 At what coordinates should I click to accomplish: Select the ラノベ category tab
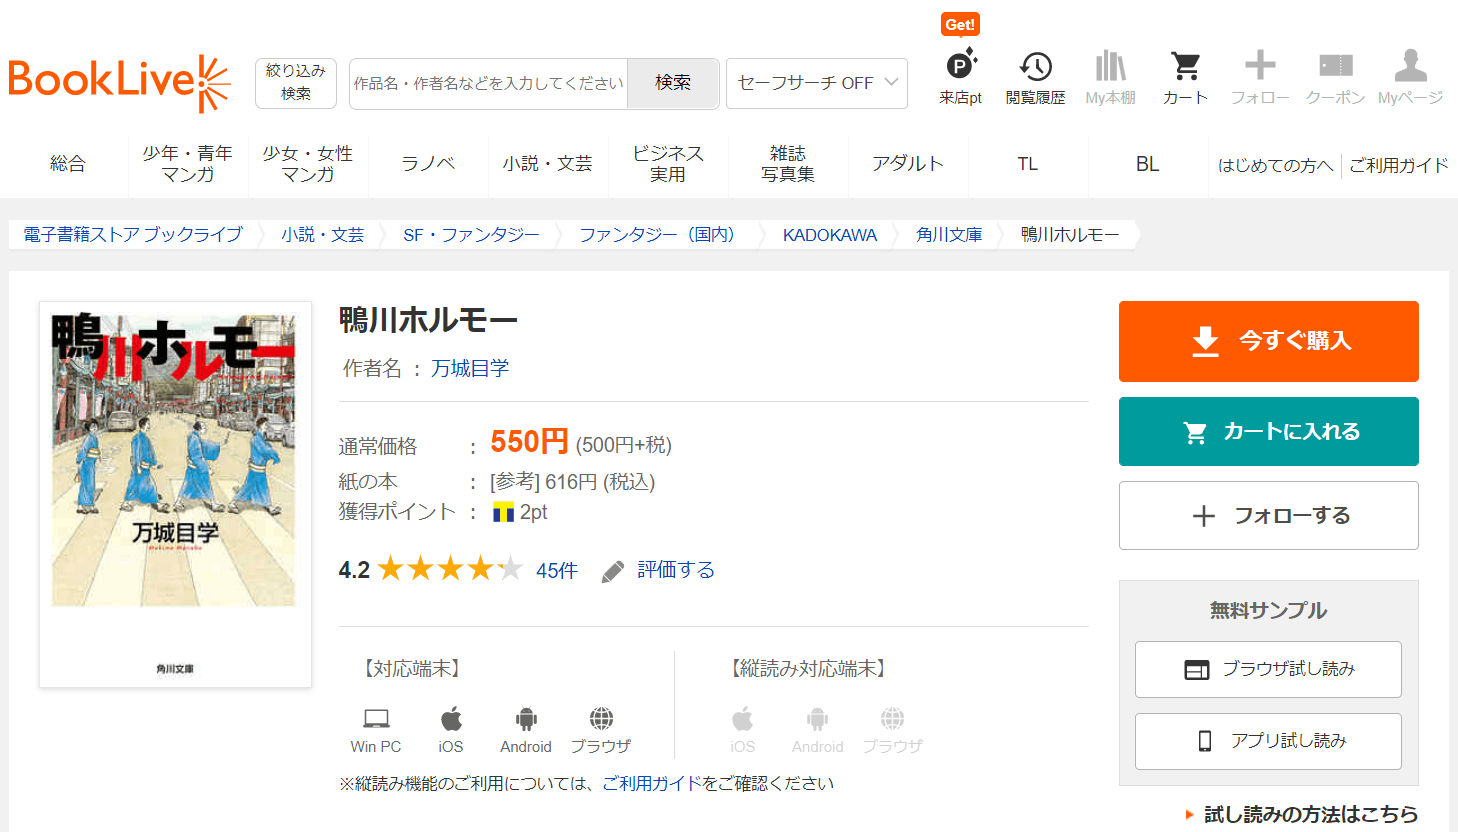[x=428, y=164]
